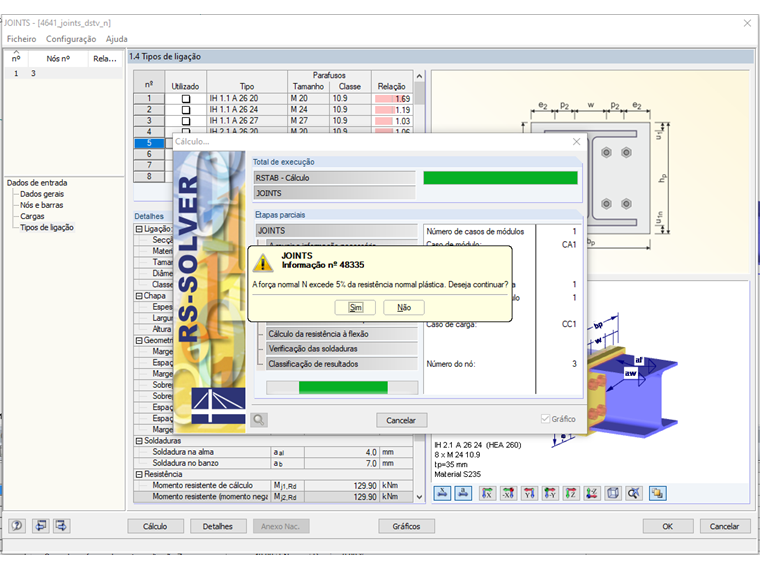760x570 pixels.
Task: Set view against X direction
Action: [x=508, y=493]
